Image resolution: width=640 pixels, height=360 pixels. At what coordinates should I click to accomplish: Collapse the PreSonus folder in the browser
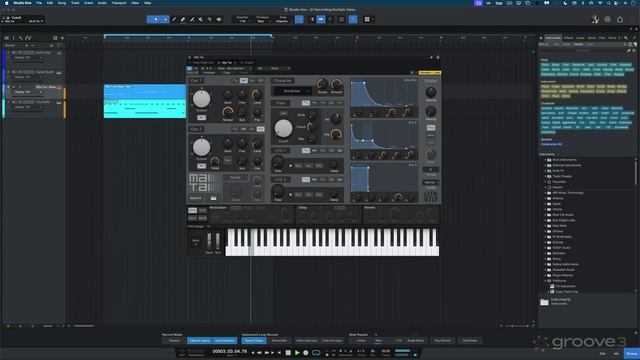point(546,281)
